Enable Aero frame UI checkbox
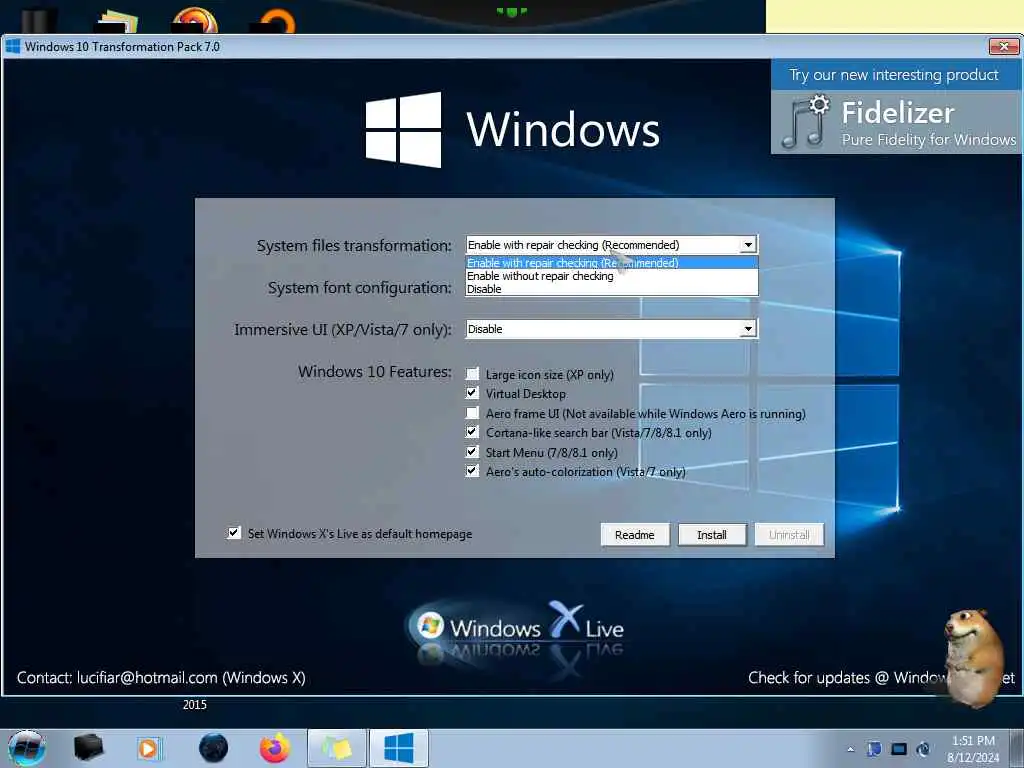Viewport: 1024px width, 768px height. (x=472, y=413)
